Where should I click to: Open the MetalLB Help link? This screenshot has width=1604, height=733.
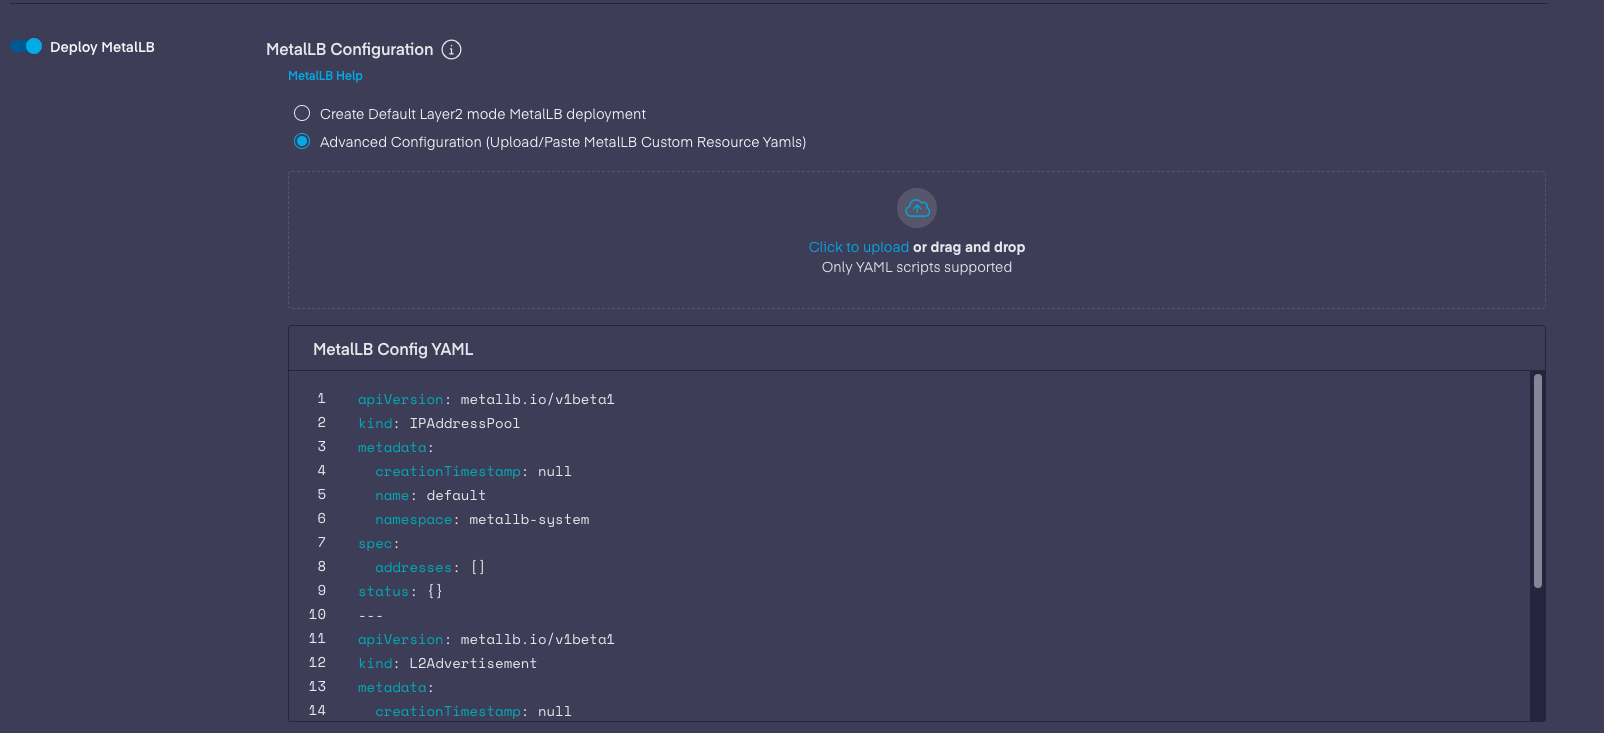pyautogui.click(x=325, y=76)
